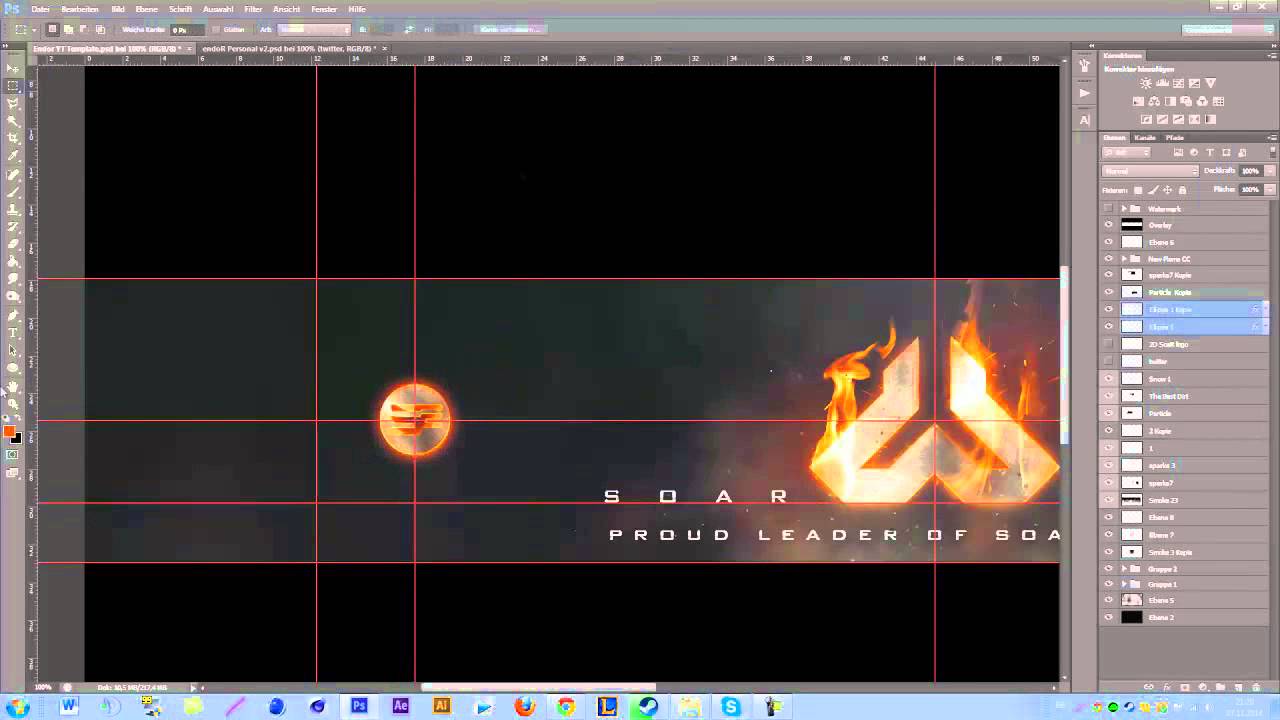
Task: Show the Watermark group
Action: pyautogui.click(x=1108, y=208)
